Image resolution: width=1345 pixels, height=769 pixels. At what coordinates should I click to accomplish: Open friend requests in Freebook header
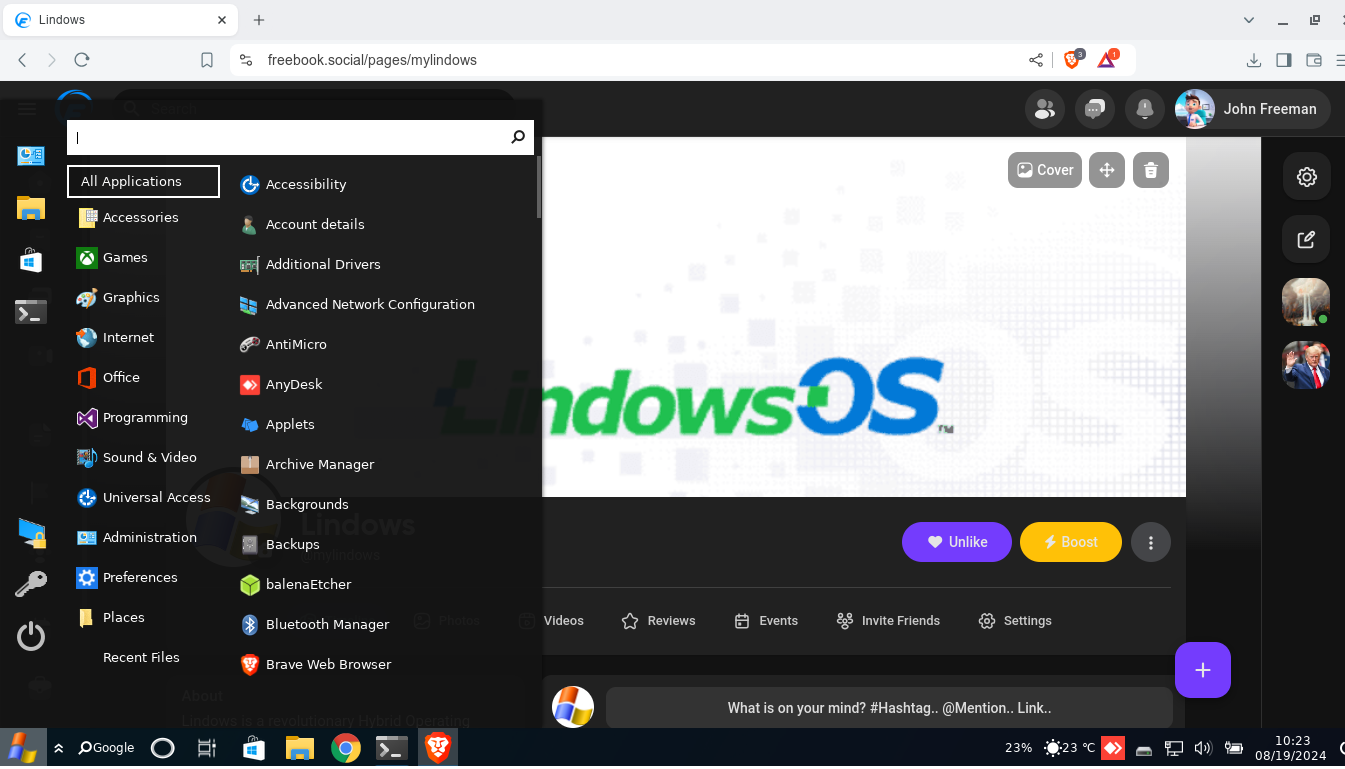tap(1045, 109)
